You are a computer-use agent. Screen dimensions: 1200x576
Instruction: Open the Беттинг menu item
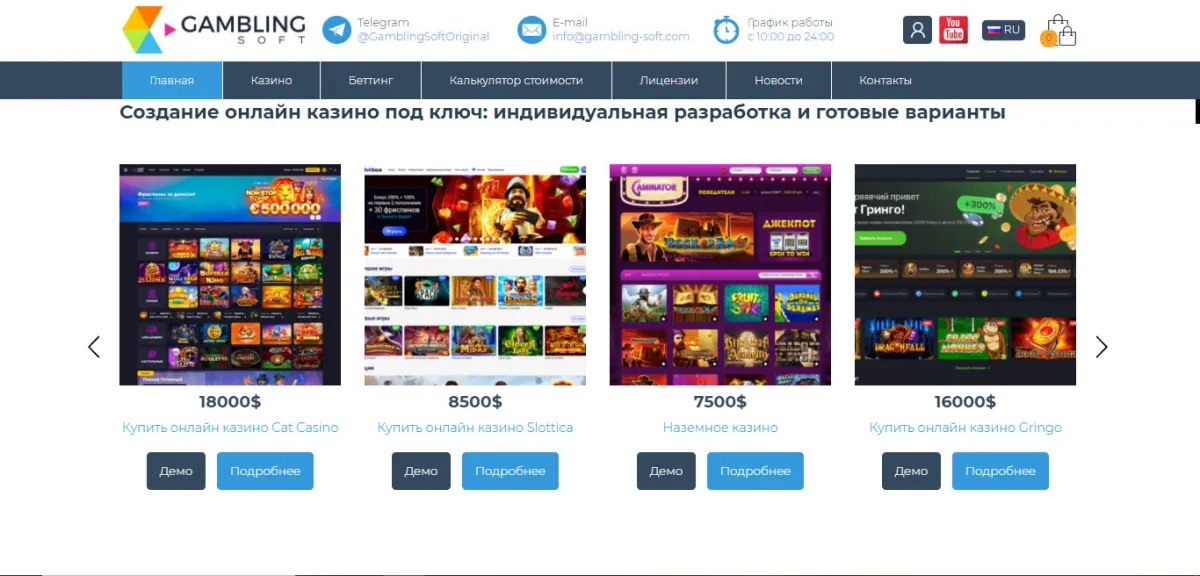371,81
